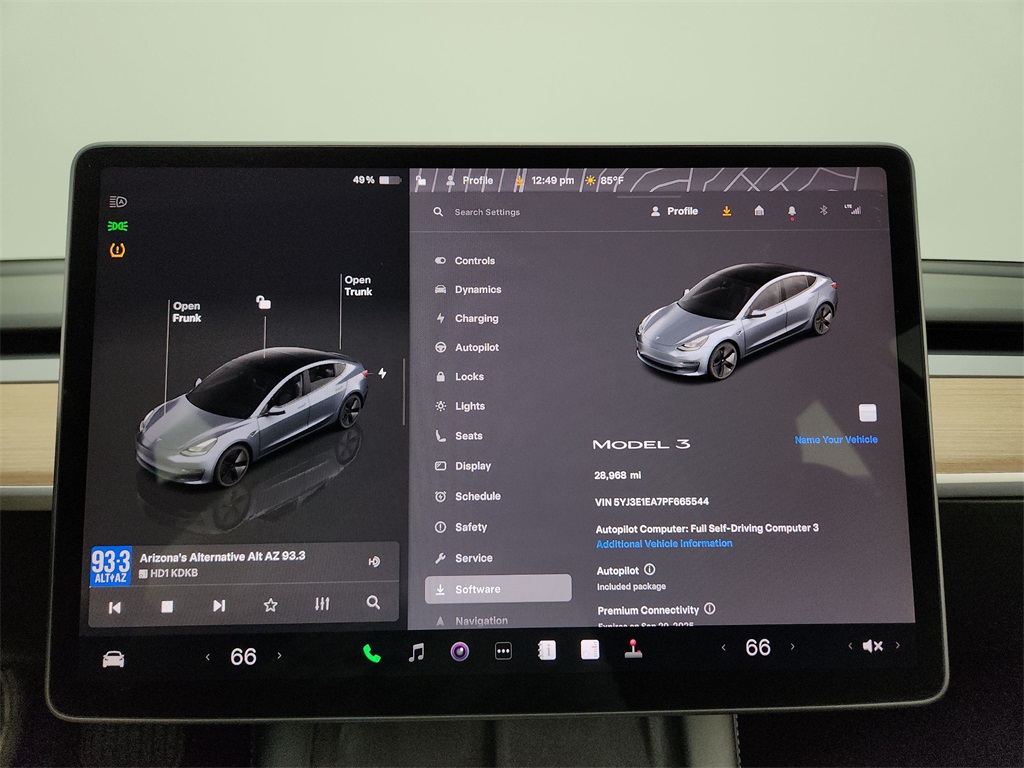Tap Open Trunk on car view

tap(358, 286)
